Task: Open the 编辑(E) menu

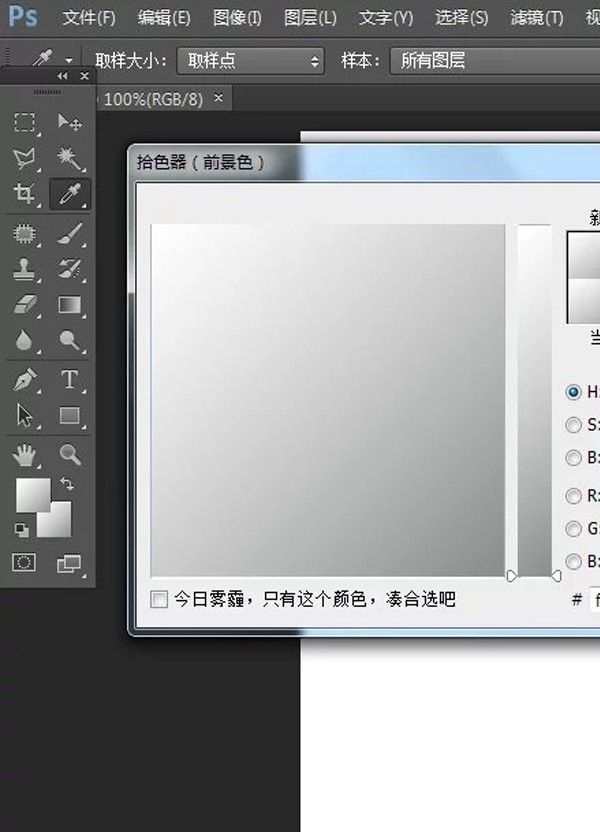Action: coord(164,18)
